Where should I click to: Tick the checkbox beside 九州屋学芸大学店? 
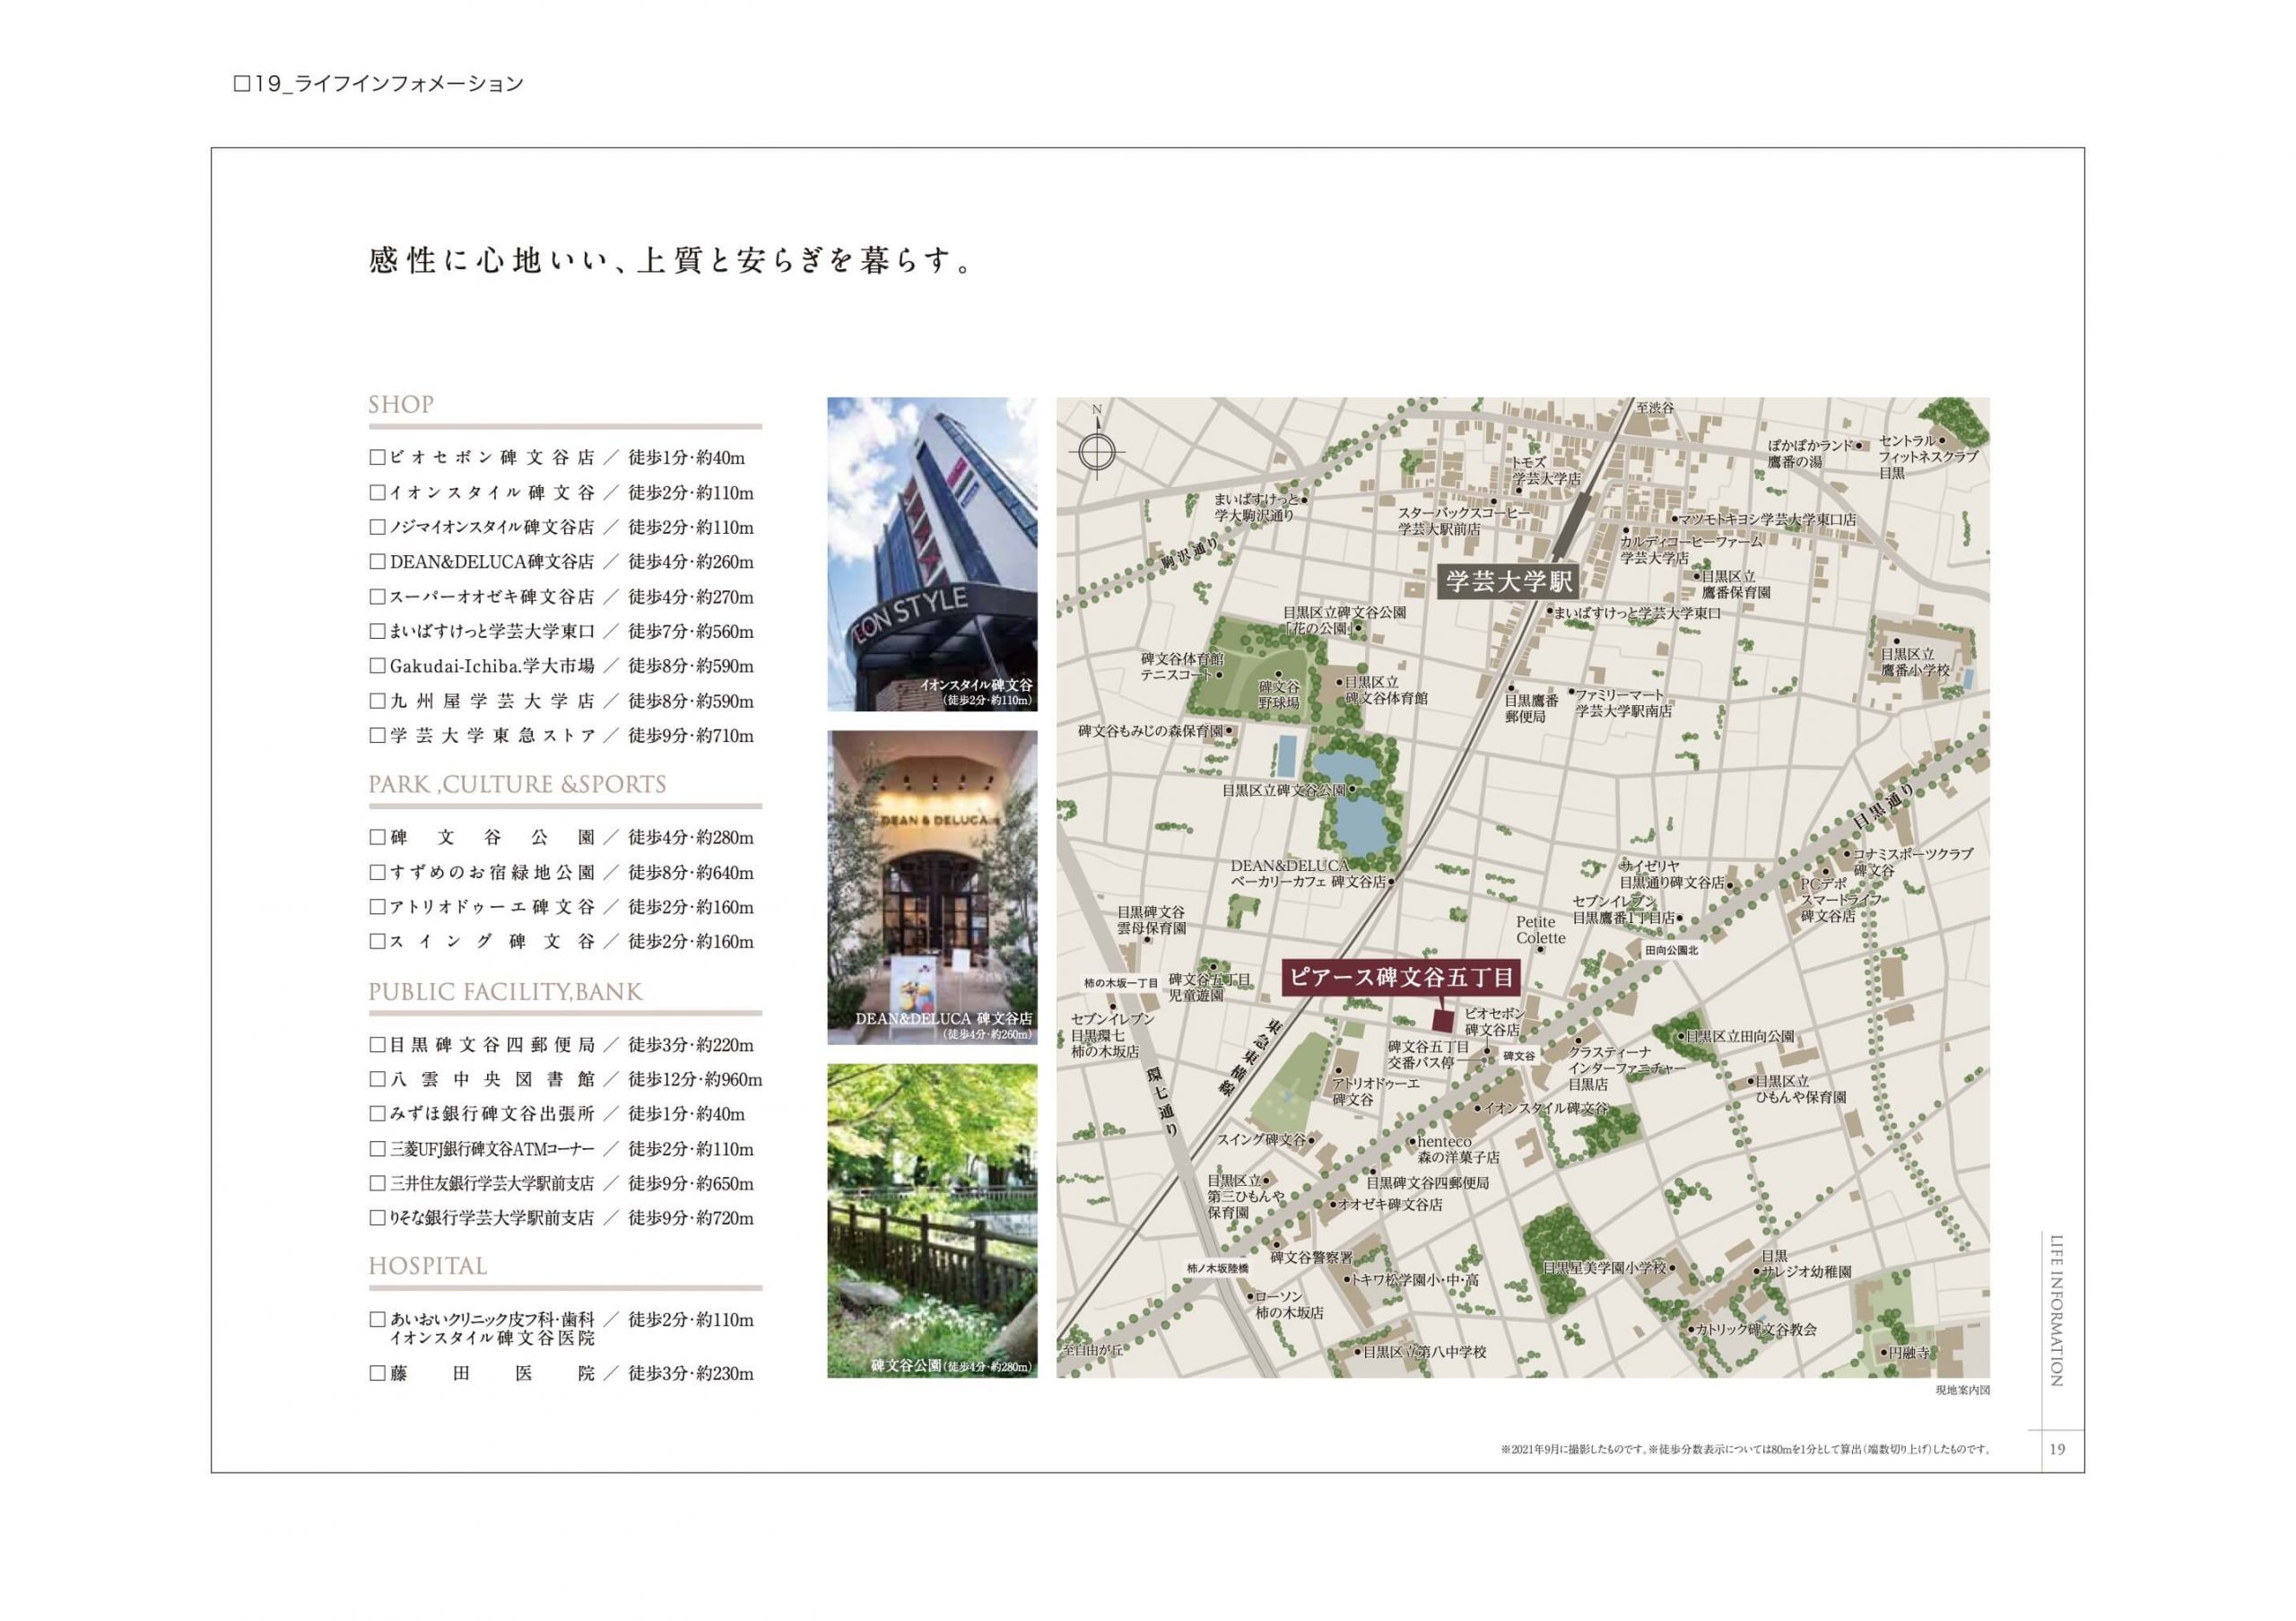coord(377,701)
